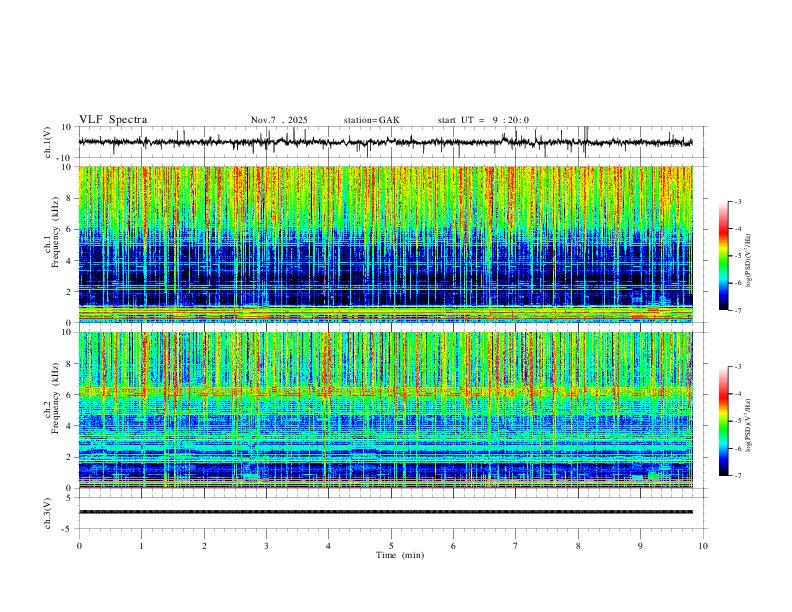Click the time axis tick label "1"
Screen dimensions: 792x612
click(x=141, y=546)
